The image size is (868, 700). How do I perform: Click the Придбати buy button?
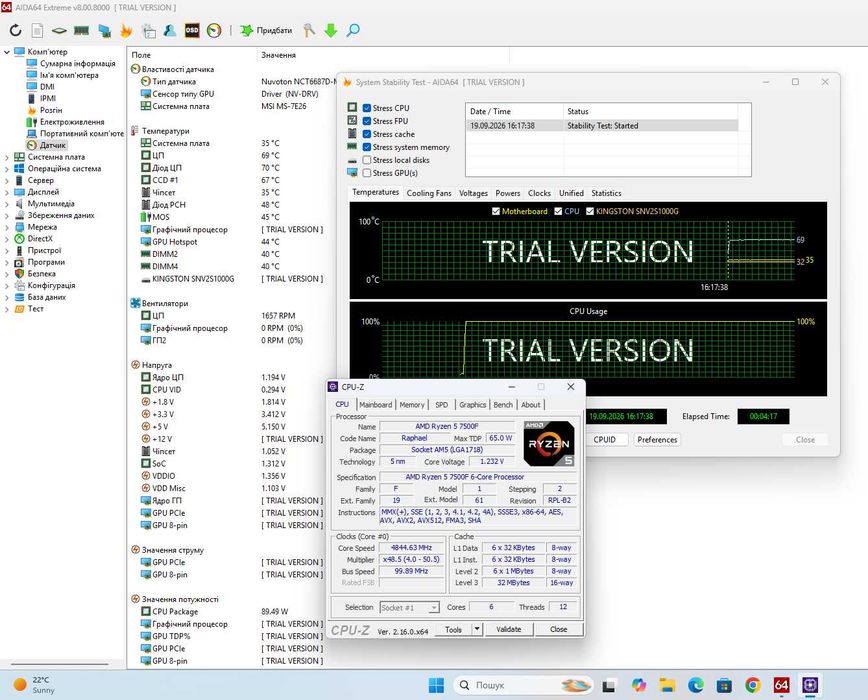point(266,30)
